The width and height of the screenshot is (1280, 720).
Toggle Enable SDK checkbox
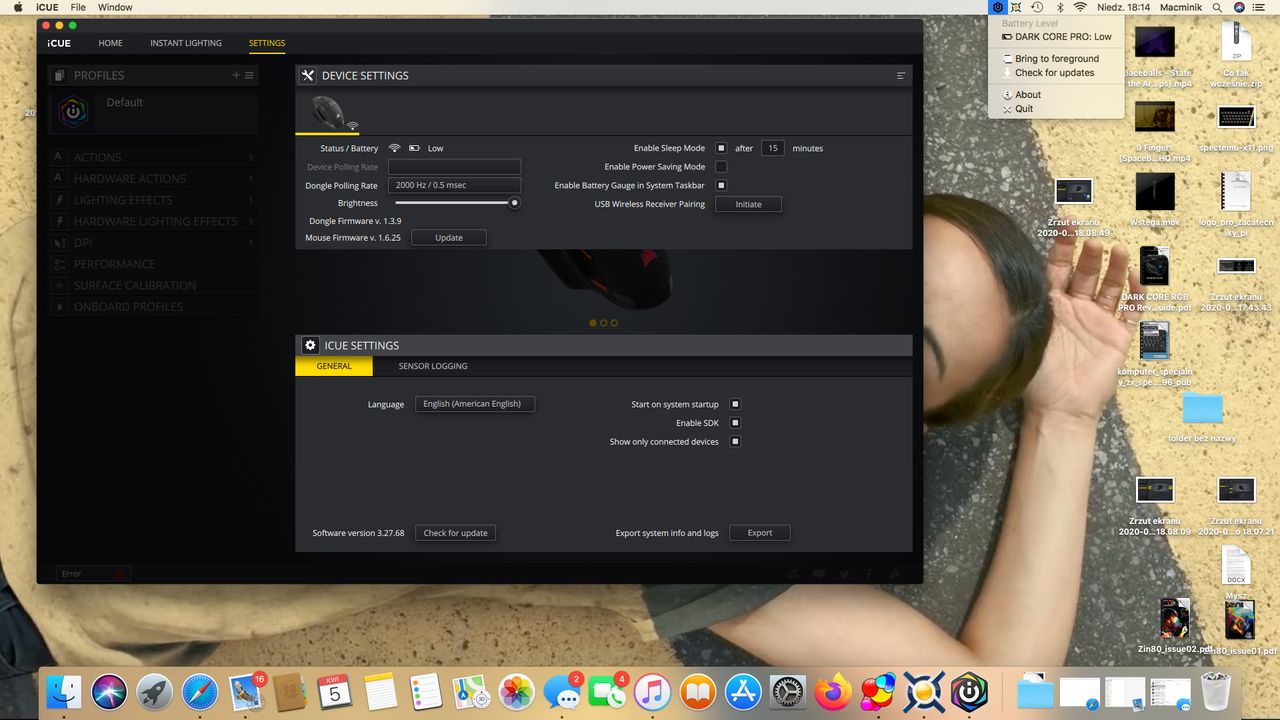click(x=735, y=423)
